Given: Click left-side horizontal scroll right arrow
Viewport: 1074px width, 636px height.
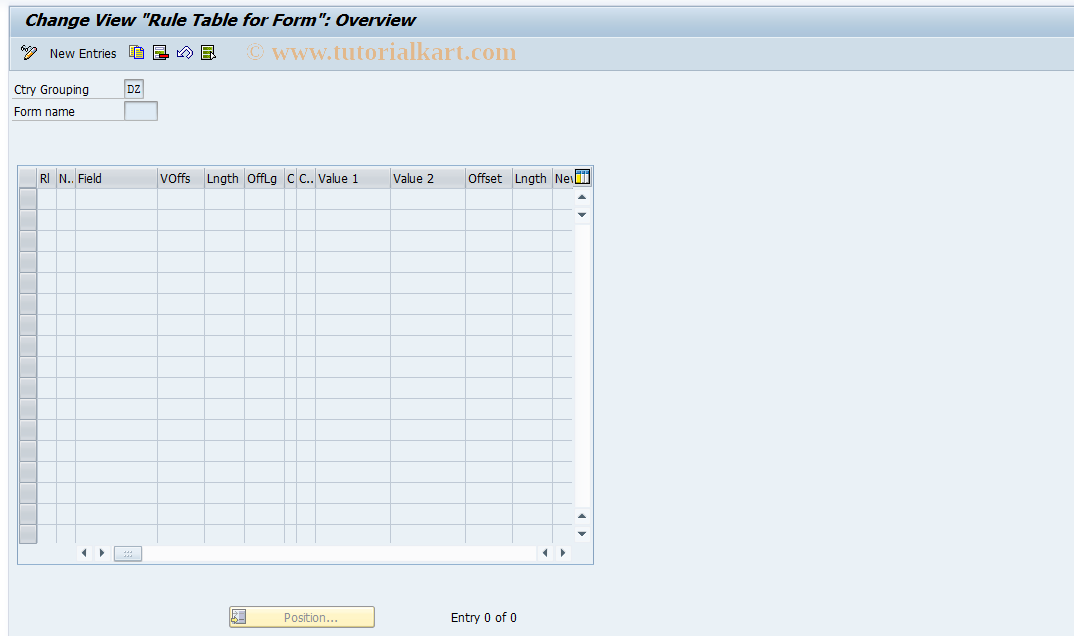Looking at the screenshot, I should click(102, 552).
